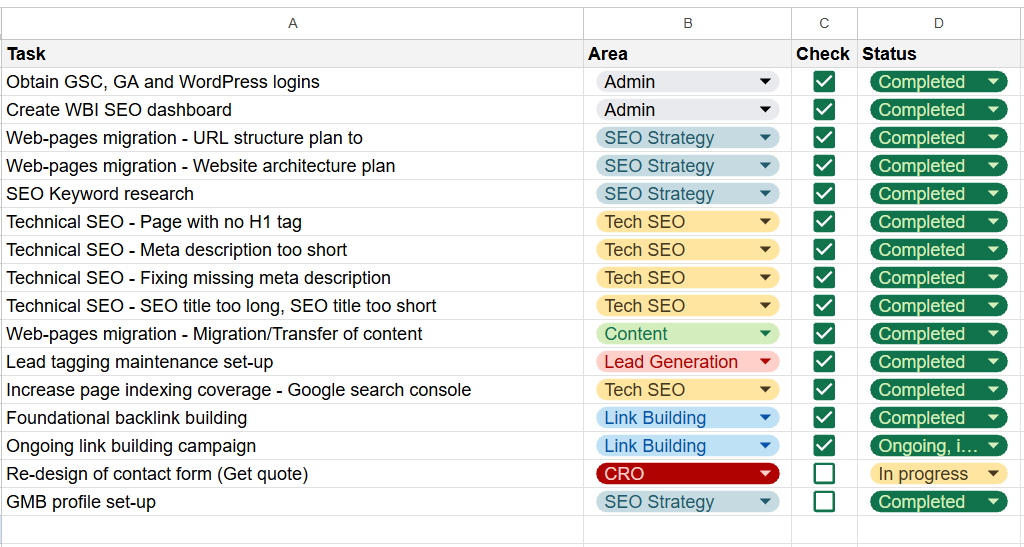1024x547 pixels.
Task: Open the In progress status dropdown
Action: [993, 474]
